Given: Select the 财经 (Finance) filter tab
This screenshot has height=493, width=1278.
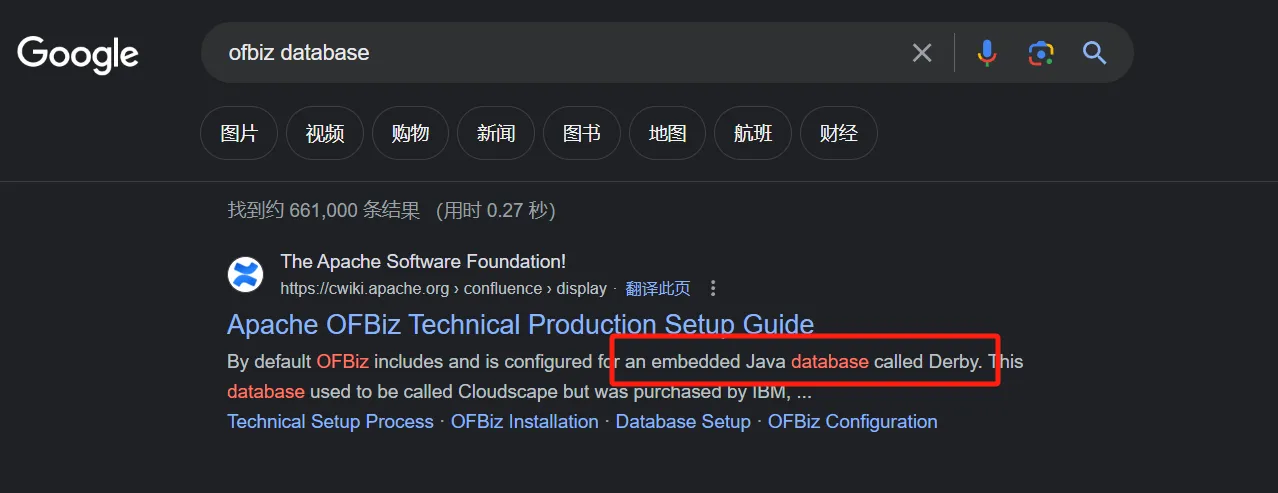Looking at the screenshot, I should [839, 133].
